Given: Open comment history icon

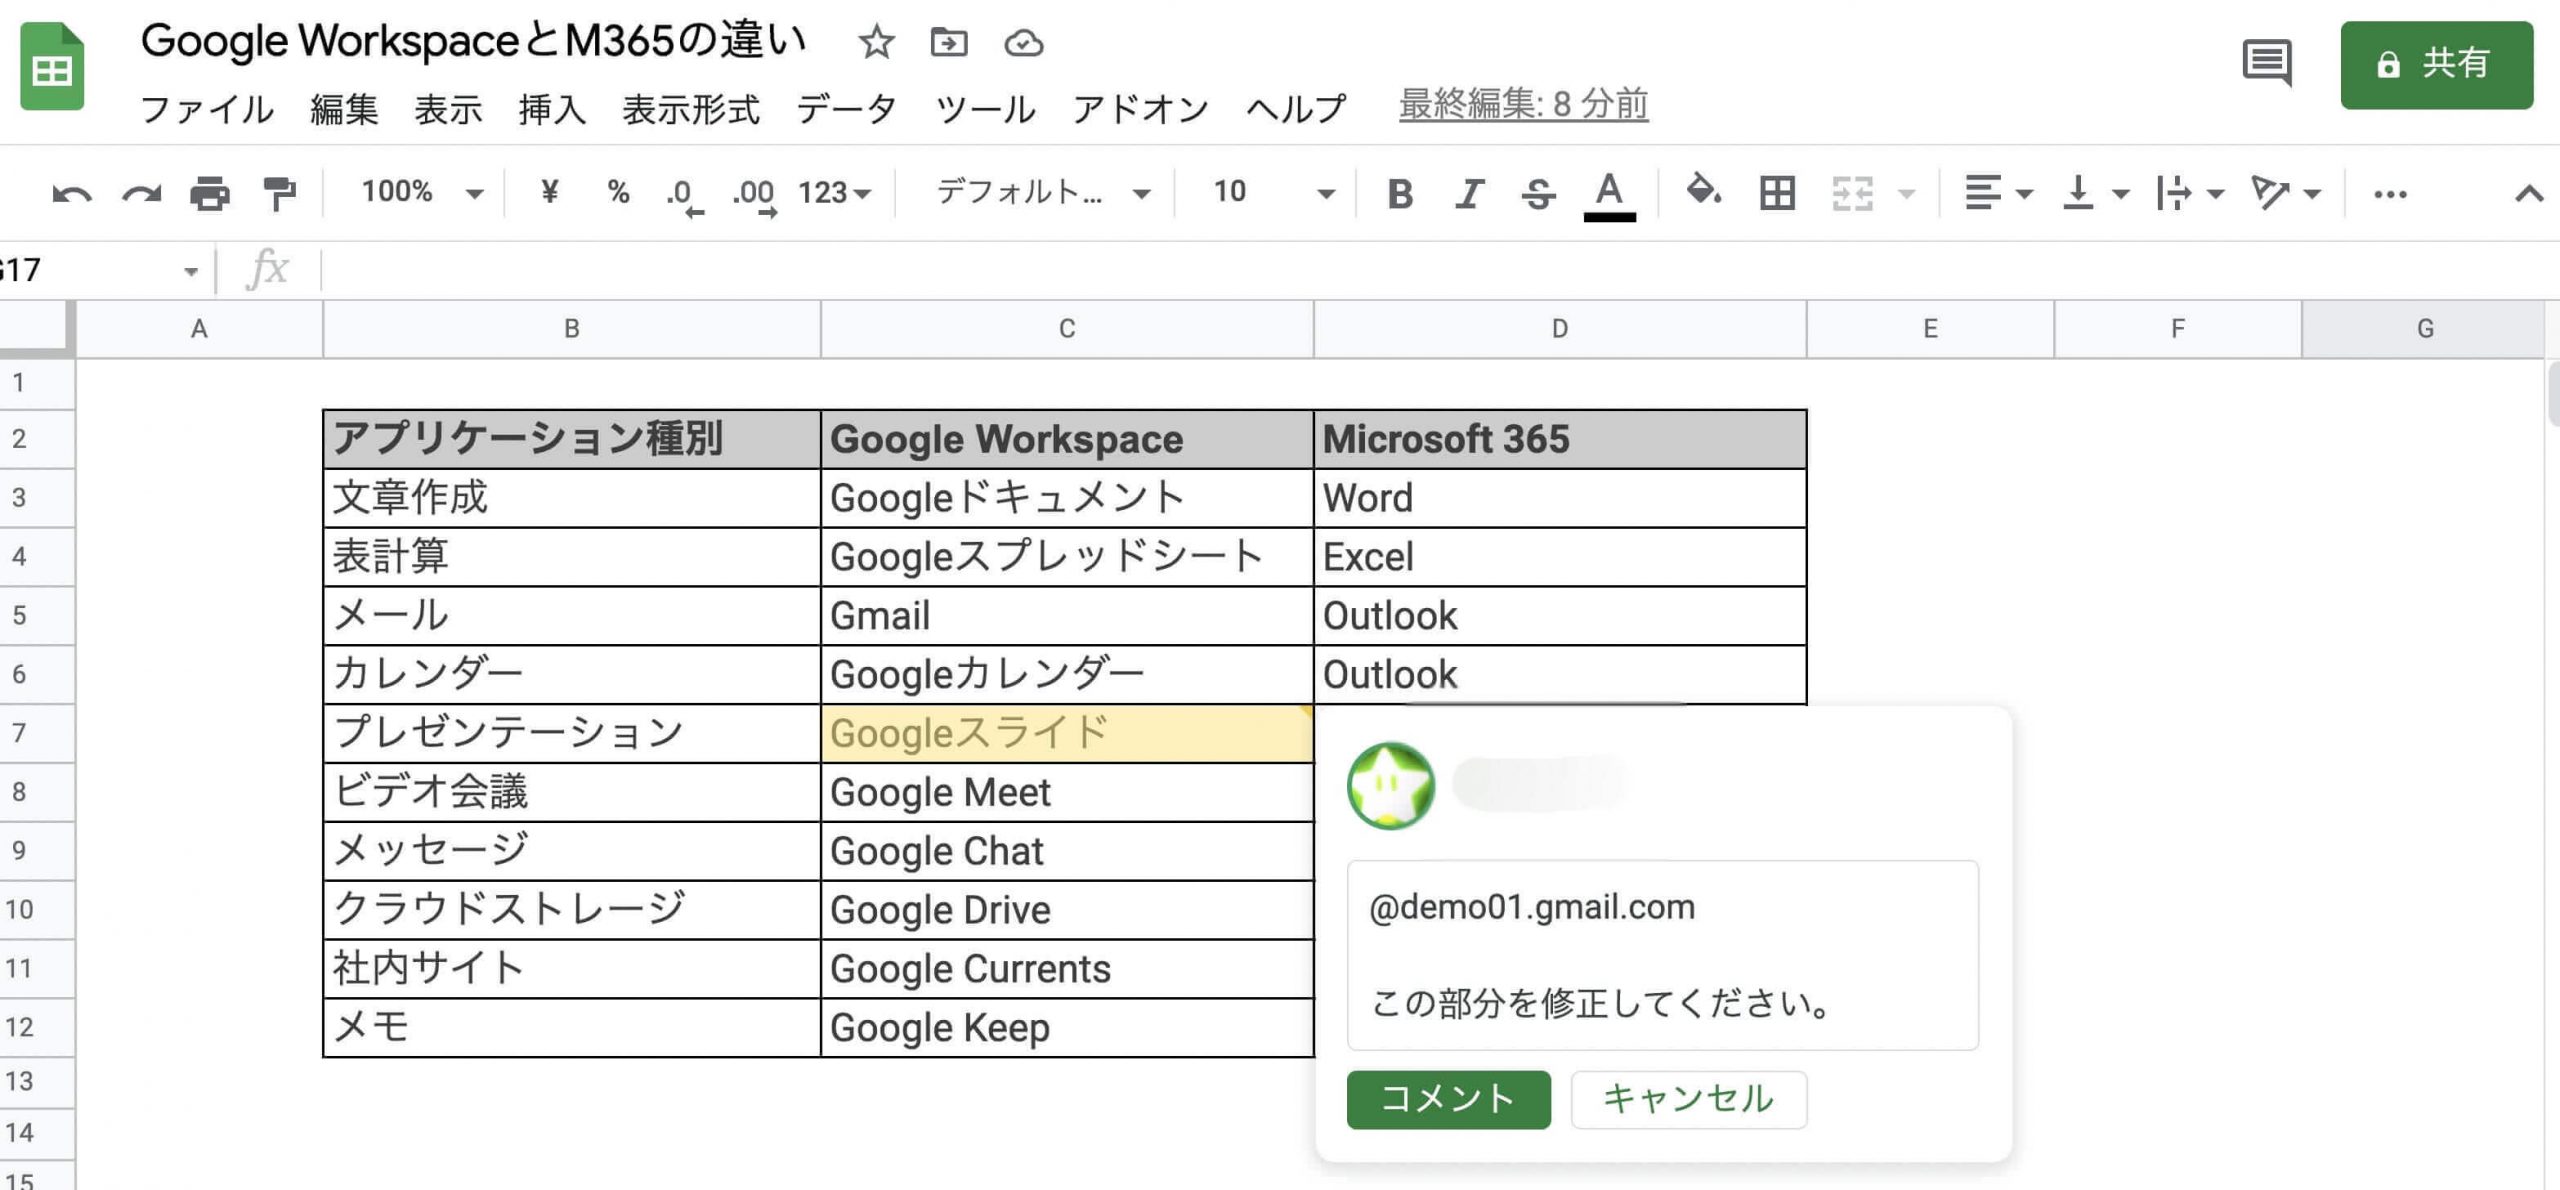Looking at the screenshot, I should click(2267, 63).
